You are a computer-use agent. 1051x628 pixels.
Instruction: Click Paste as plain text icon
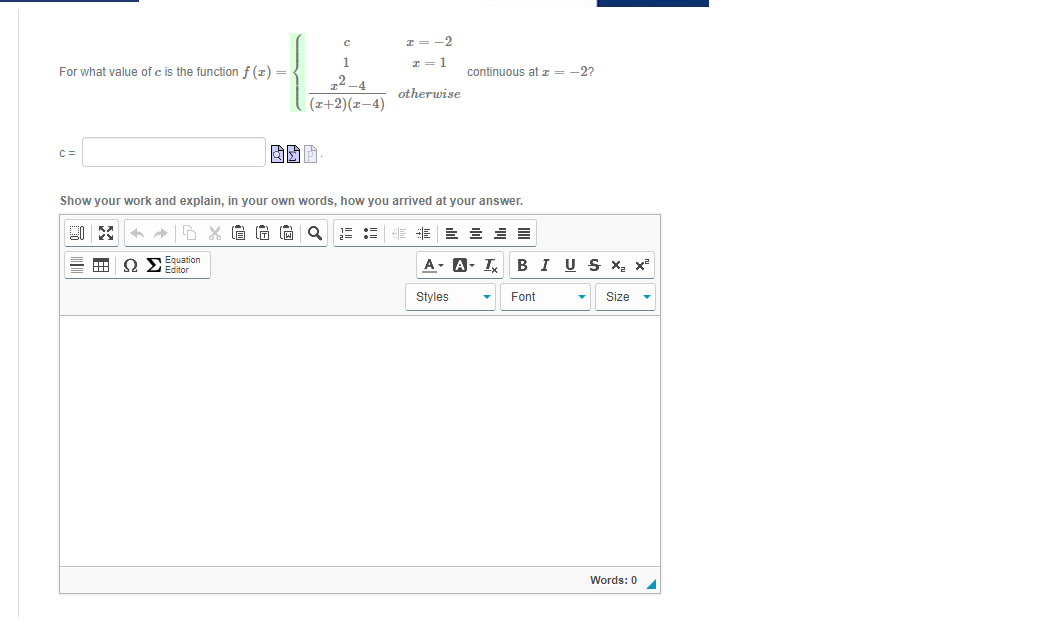[263, 233]
